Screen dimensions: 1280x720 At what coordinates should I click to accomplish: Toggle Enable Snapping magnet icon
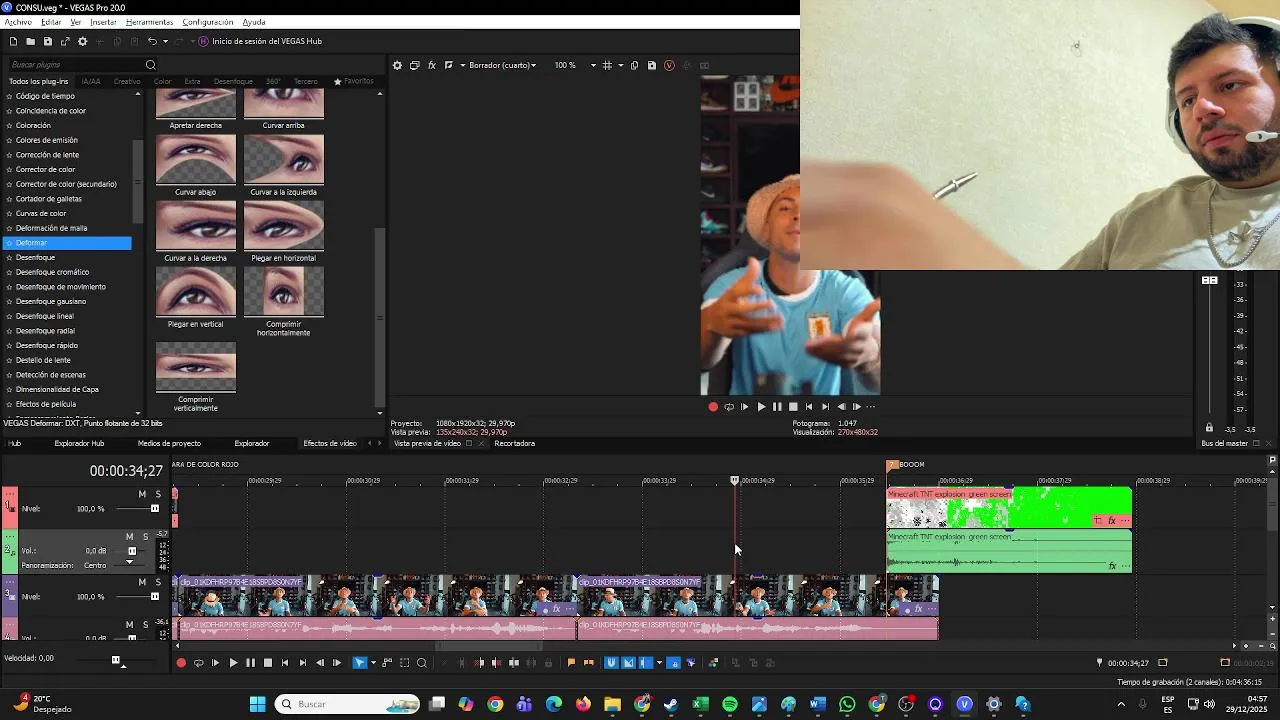pyautogui.click(x=611, y=663)
